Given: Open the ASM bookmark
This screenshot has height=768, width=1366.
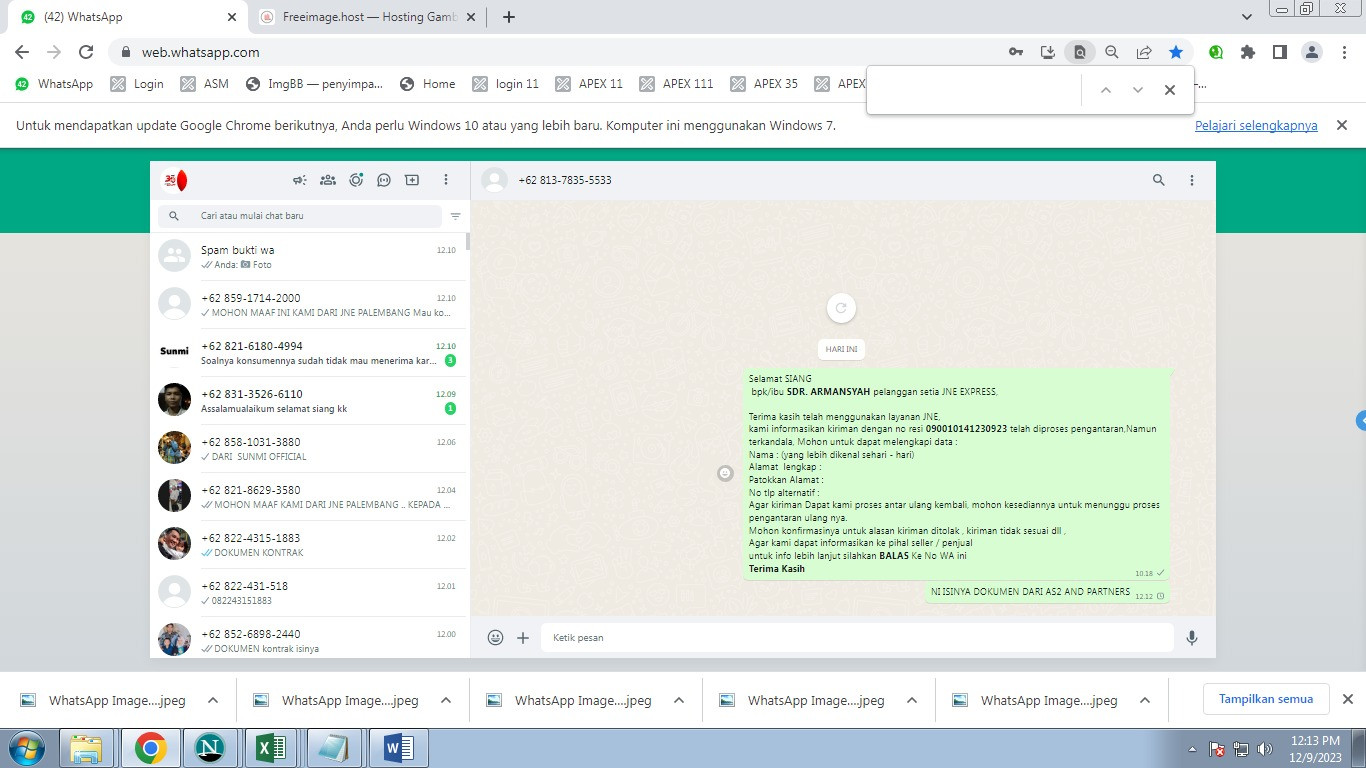Looking at the screenshot, I should 205,84.
